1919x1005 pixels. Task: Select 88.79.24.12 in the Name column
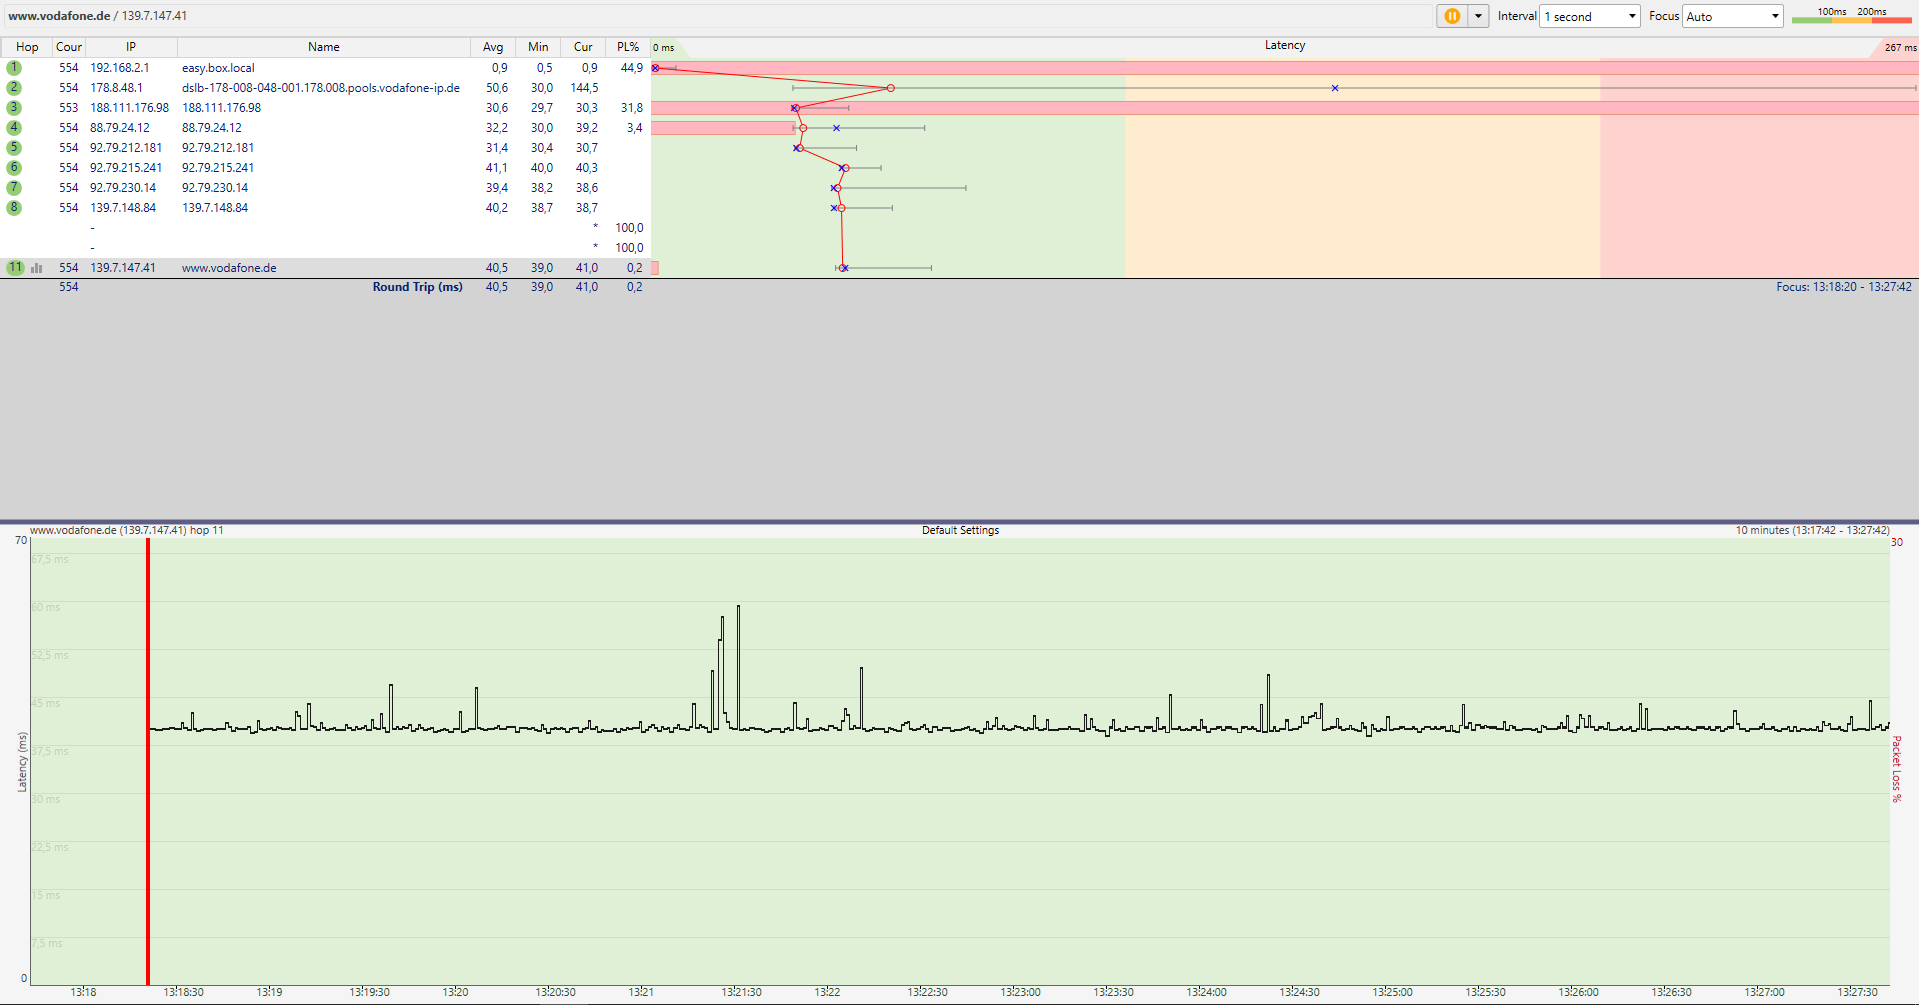(x=212, y=128)
